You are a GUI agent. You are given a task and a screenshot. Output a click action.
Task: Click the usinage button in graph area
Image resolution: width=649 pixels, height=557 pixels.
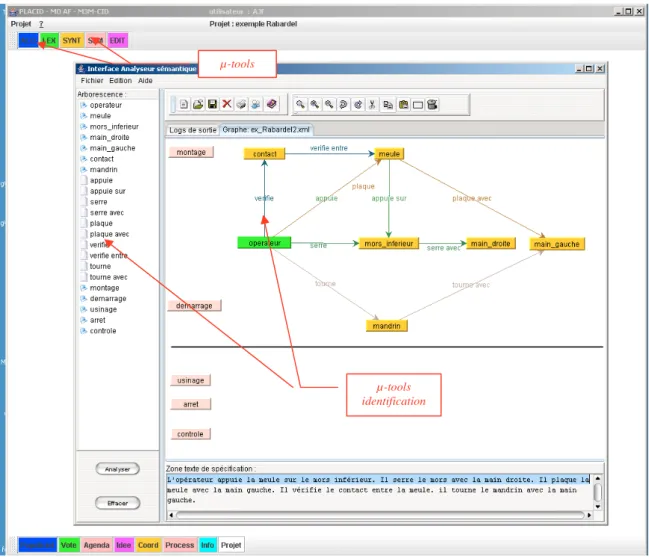(191, 380)
